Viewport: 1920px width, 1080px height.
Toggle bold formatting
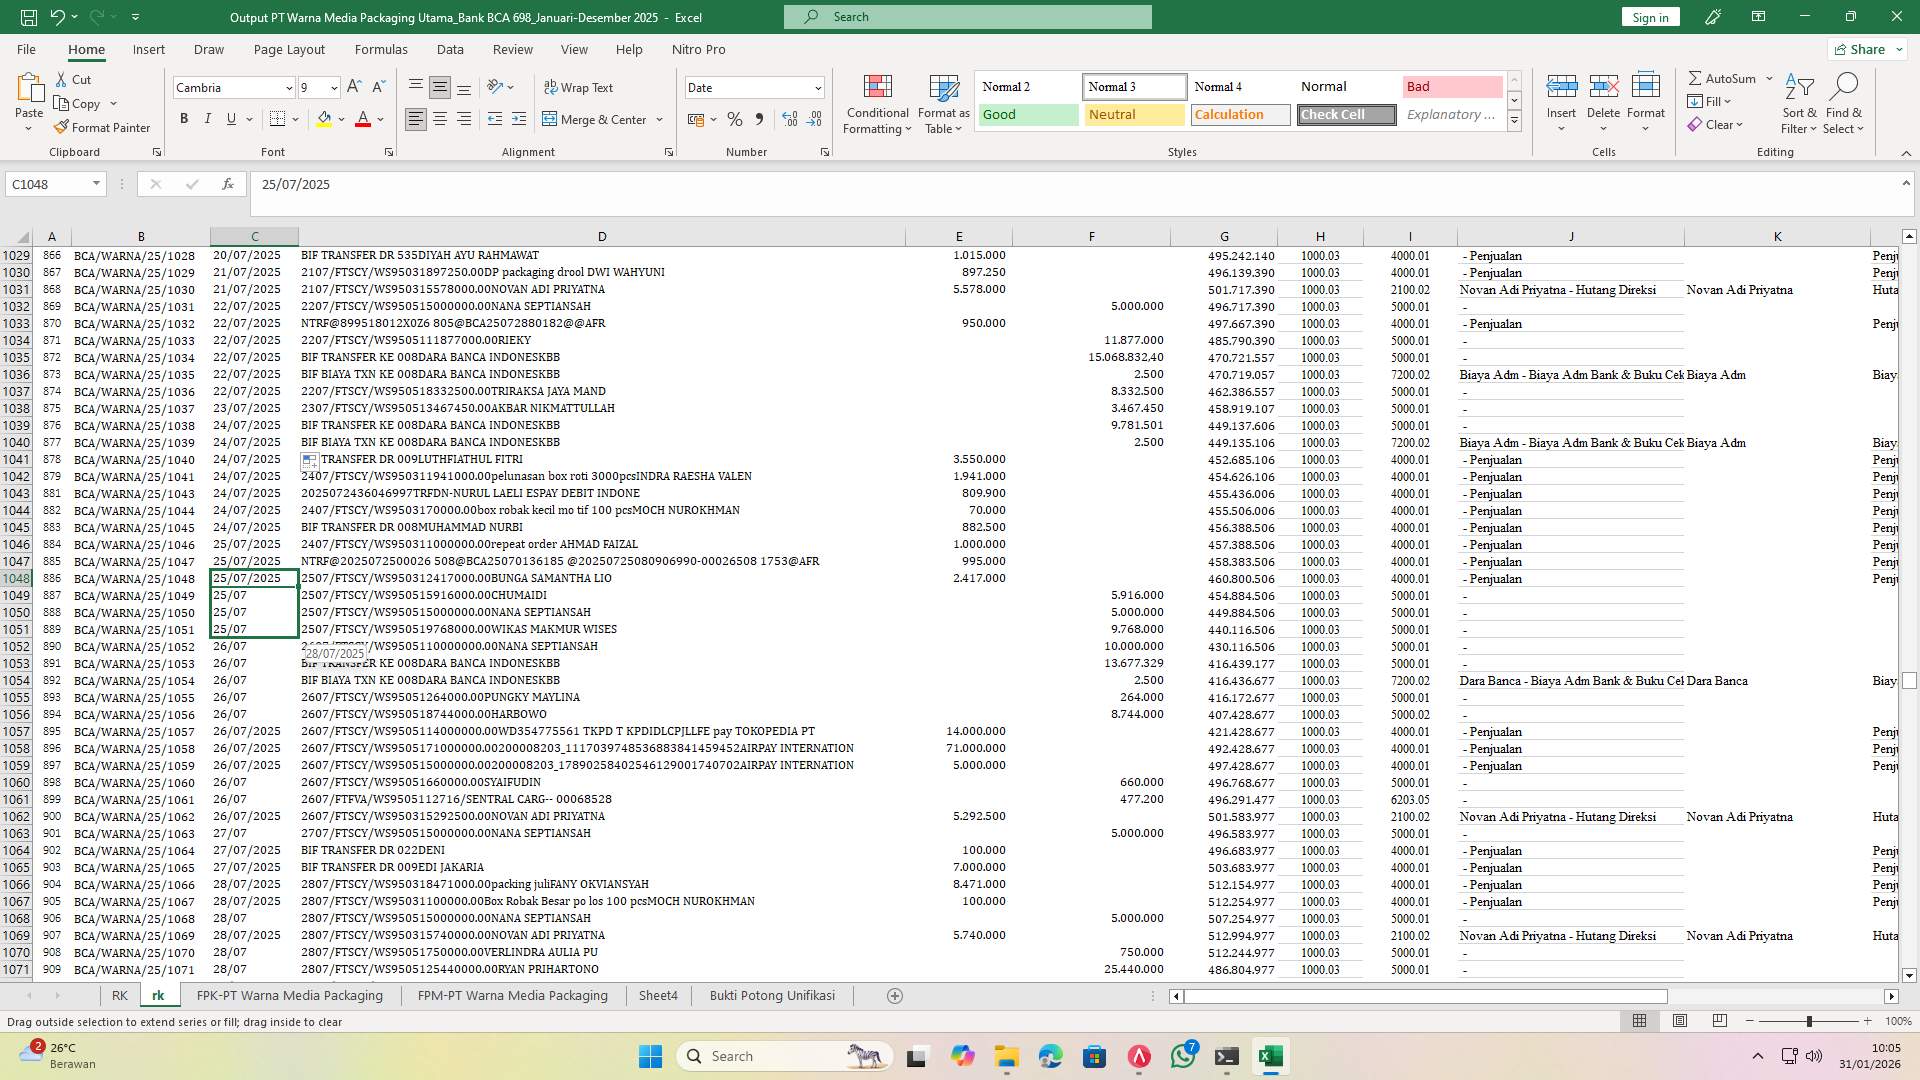pyautogui.click(x=183, y=118)
